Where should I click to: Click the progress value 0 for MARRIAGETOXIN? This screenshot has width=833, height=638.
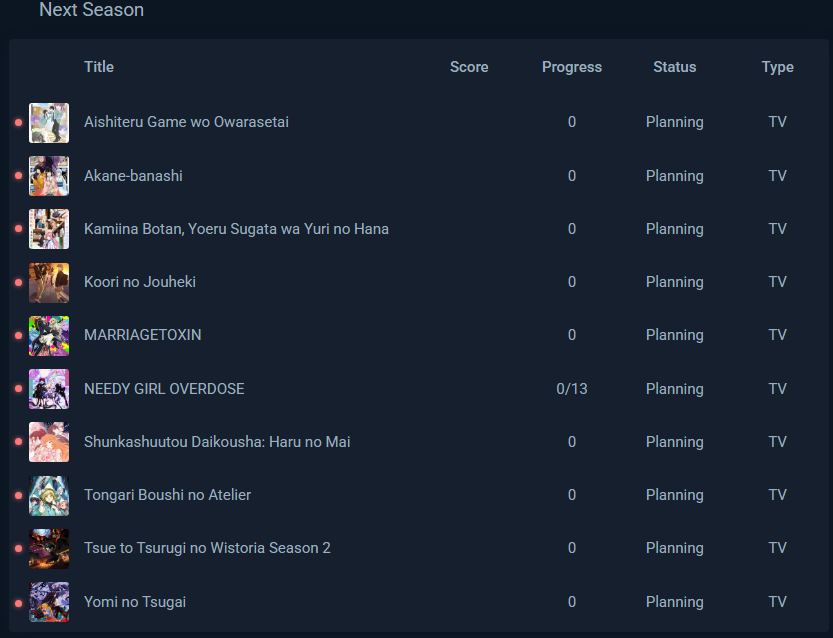coord(572,335)
